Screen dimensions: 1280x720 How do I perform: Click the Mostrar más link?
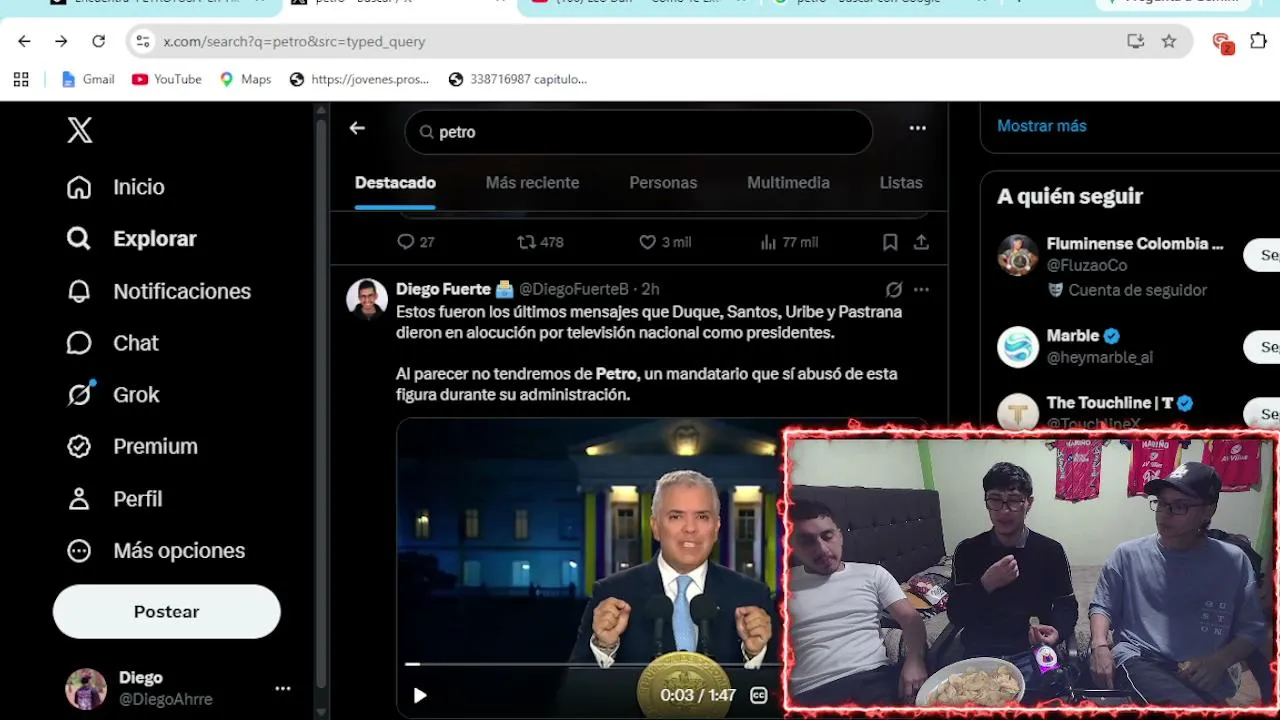[1042, 126]
